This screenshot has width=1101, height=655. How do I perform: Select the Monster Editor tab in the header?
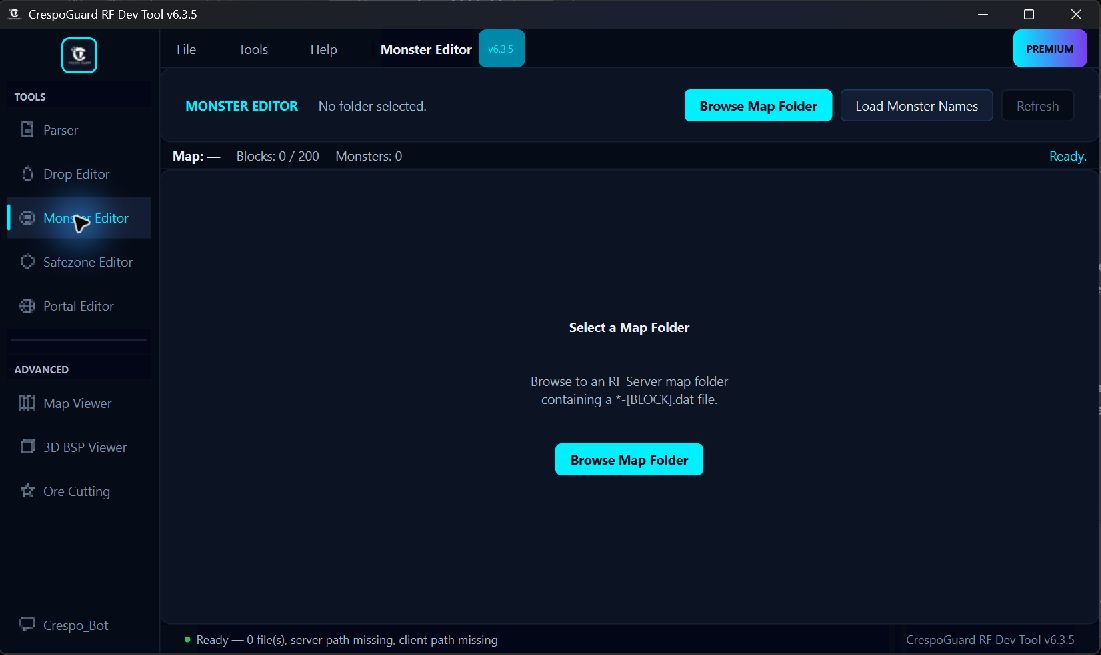click(426, 49)
